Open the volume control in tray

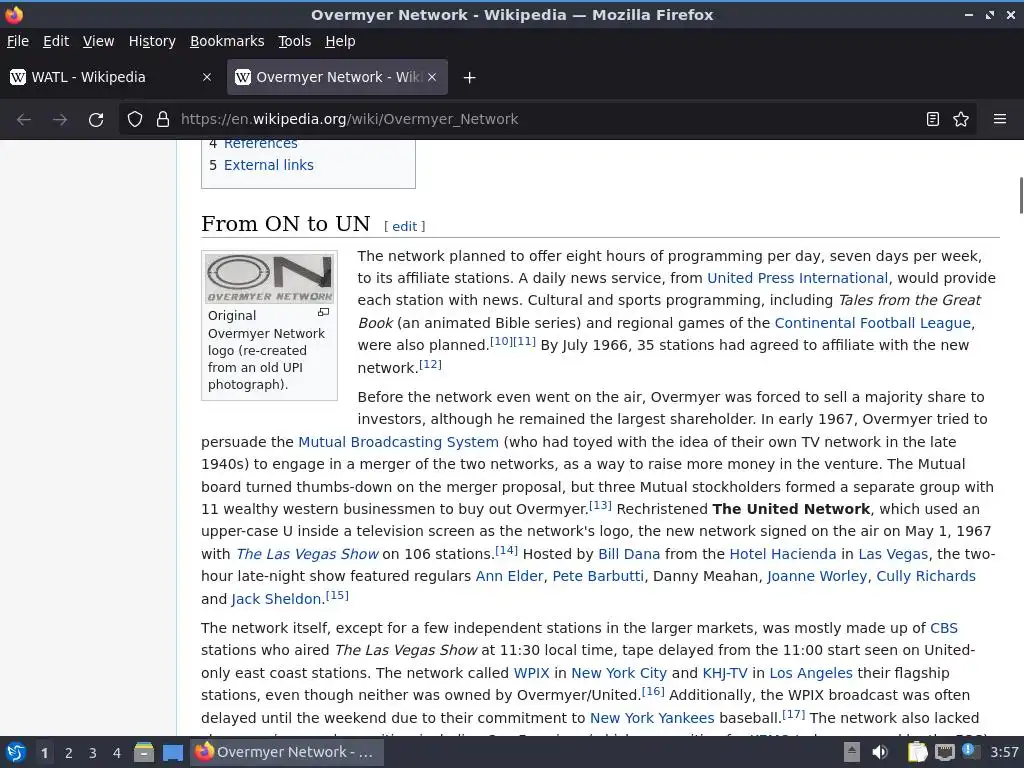(x=880, y=752)
